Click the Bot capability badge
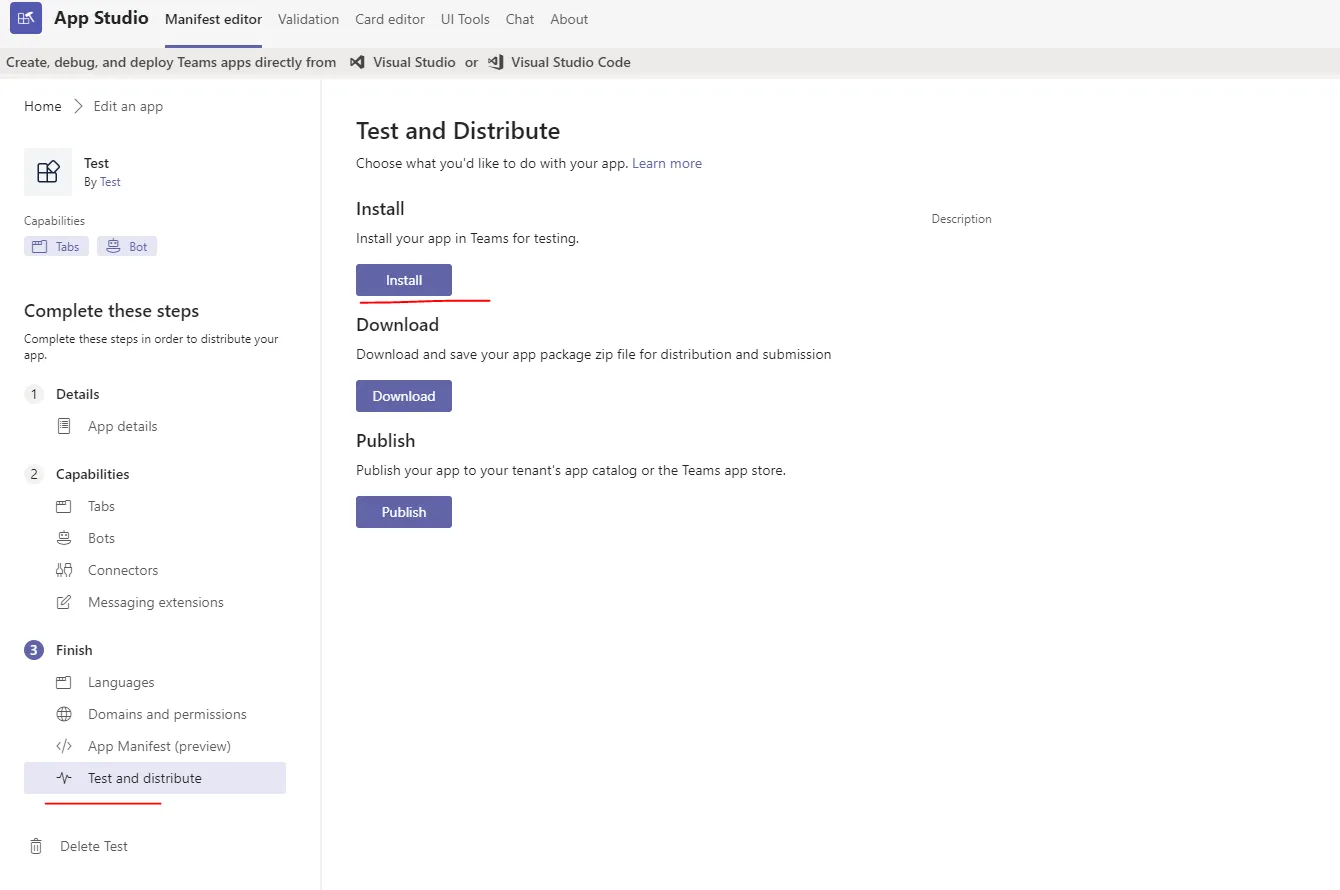1340x890 pixels. (x=127, y=246)
